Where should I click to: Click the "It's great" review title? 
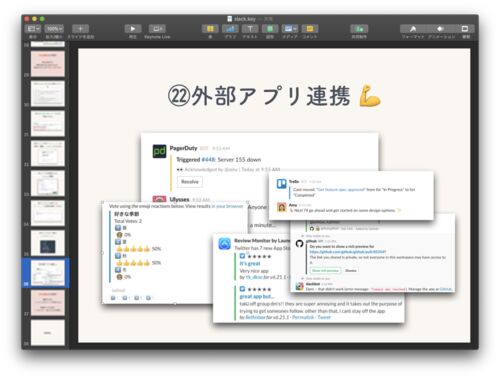pos(250,263)
